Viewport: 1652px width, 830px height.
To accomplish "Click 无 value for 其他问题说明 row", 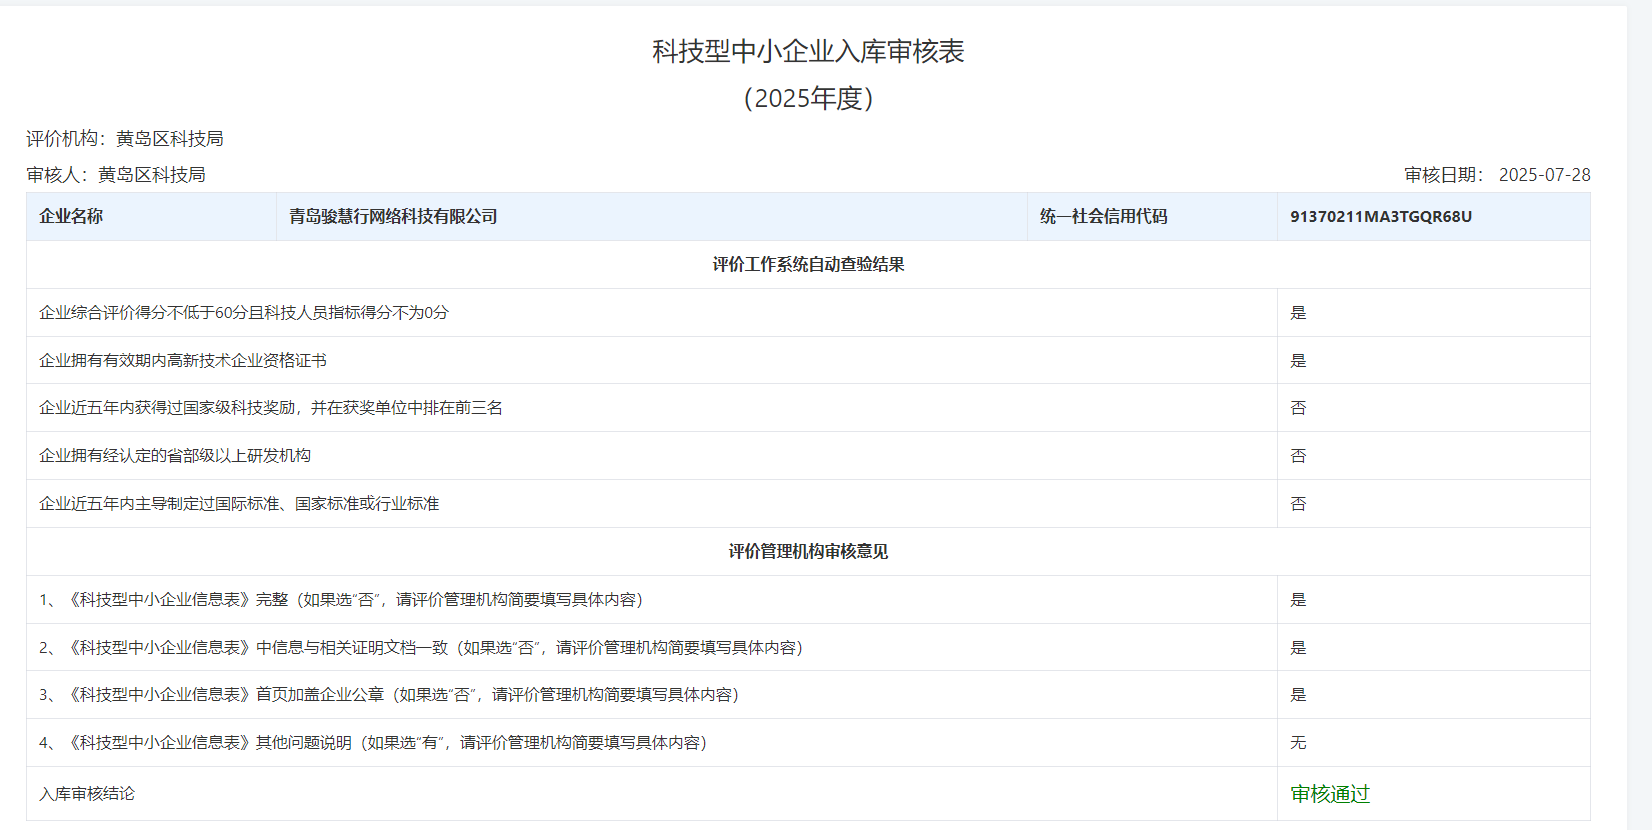I will (x=1298, y=743).
